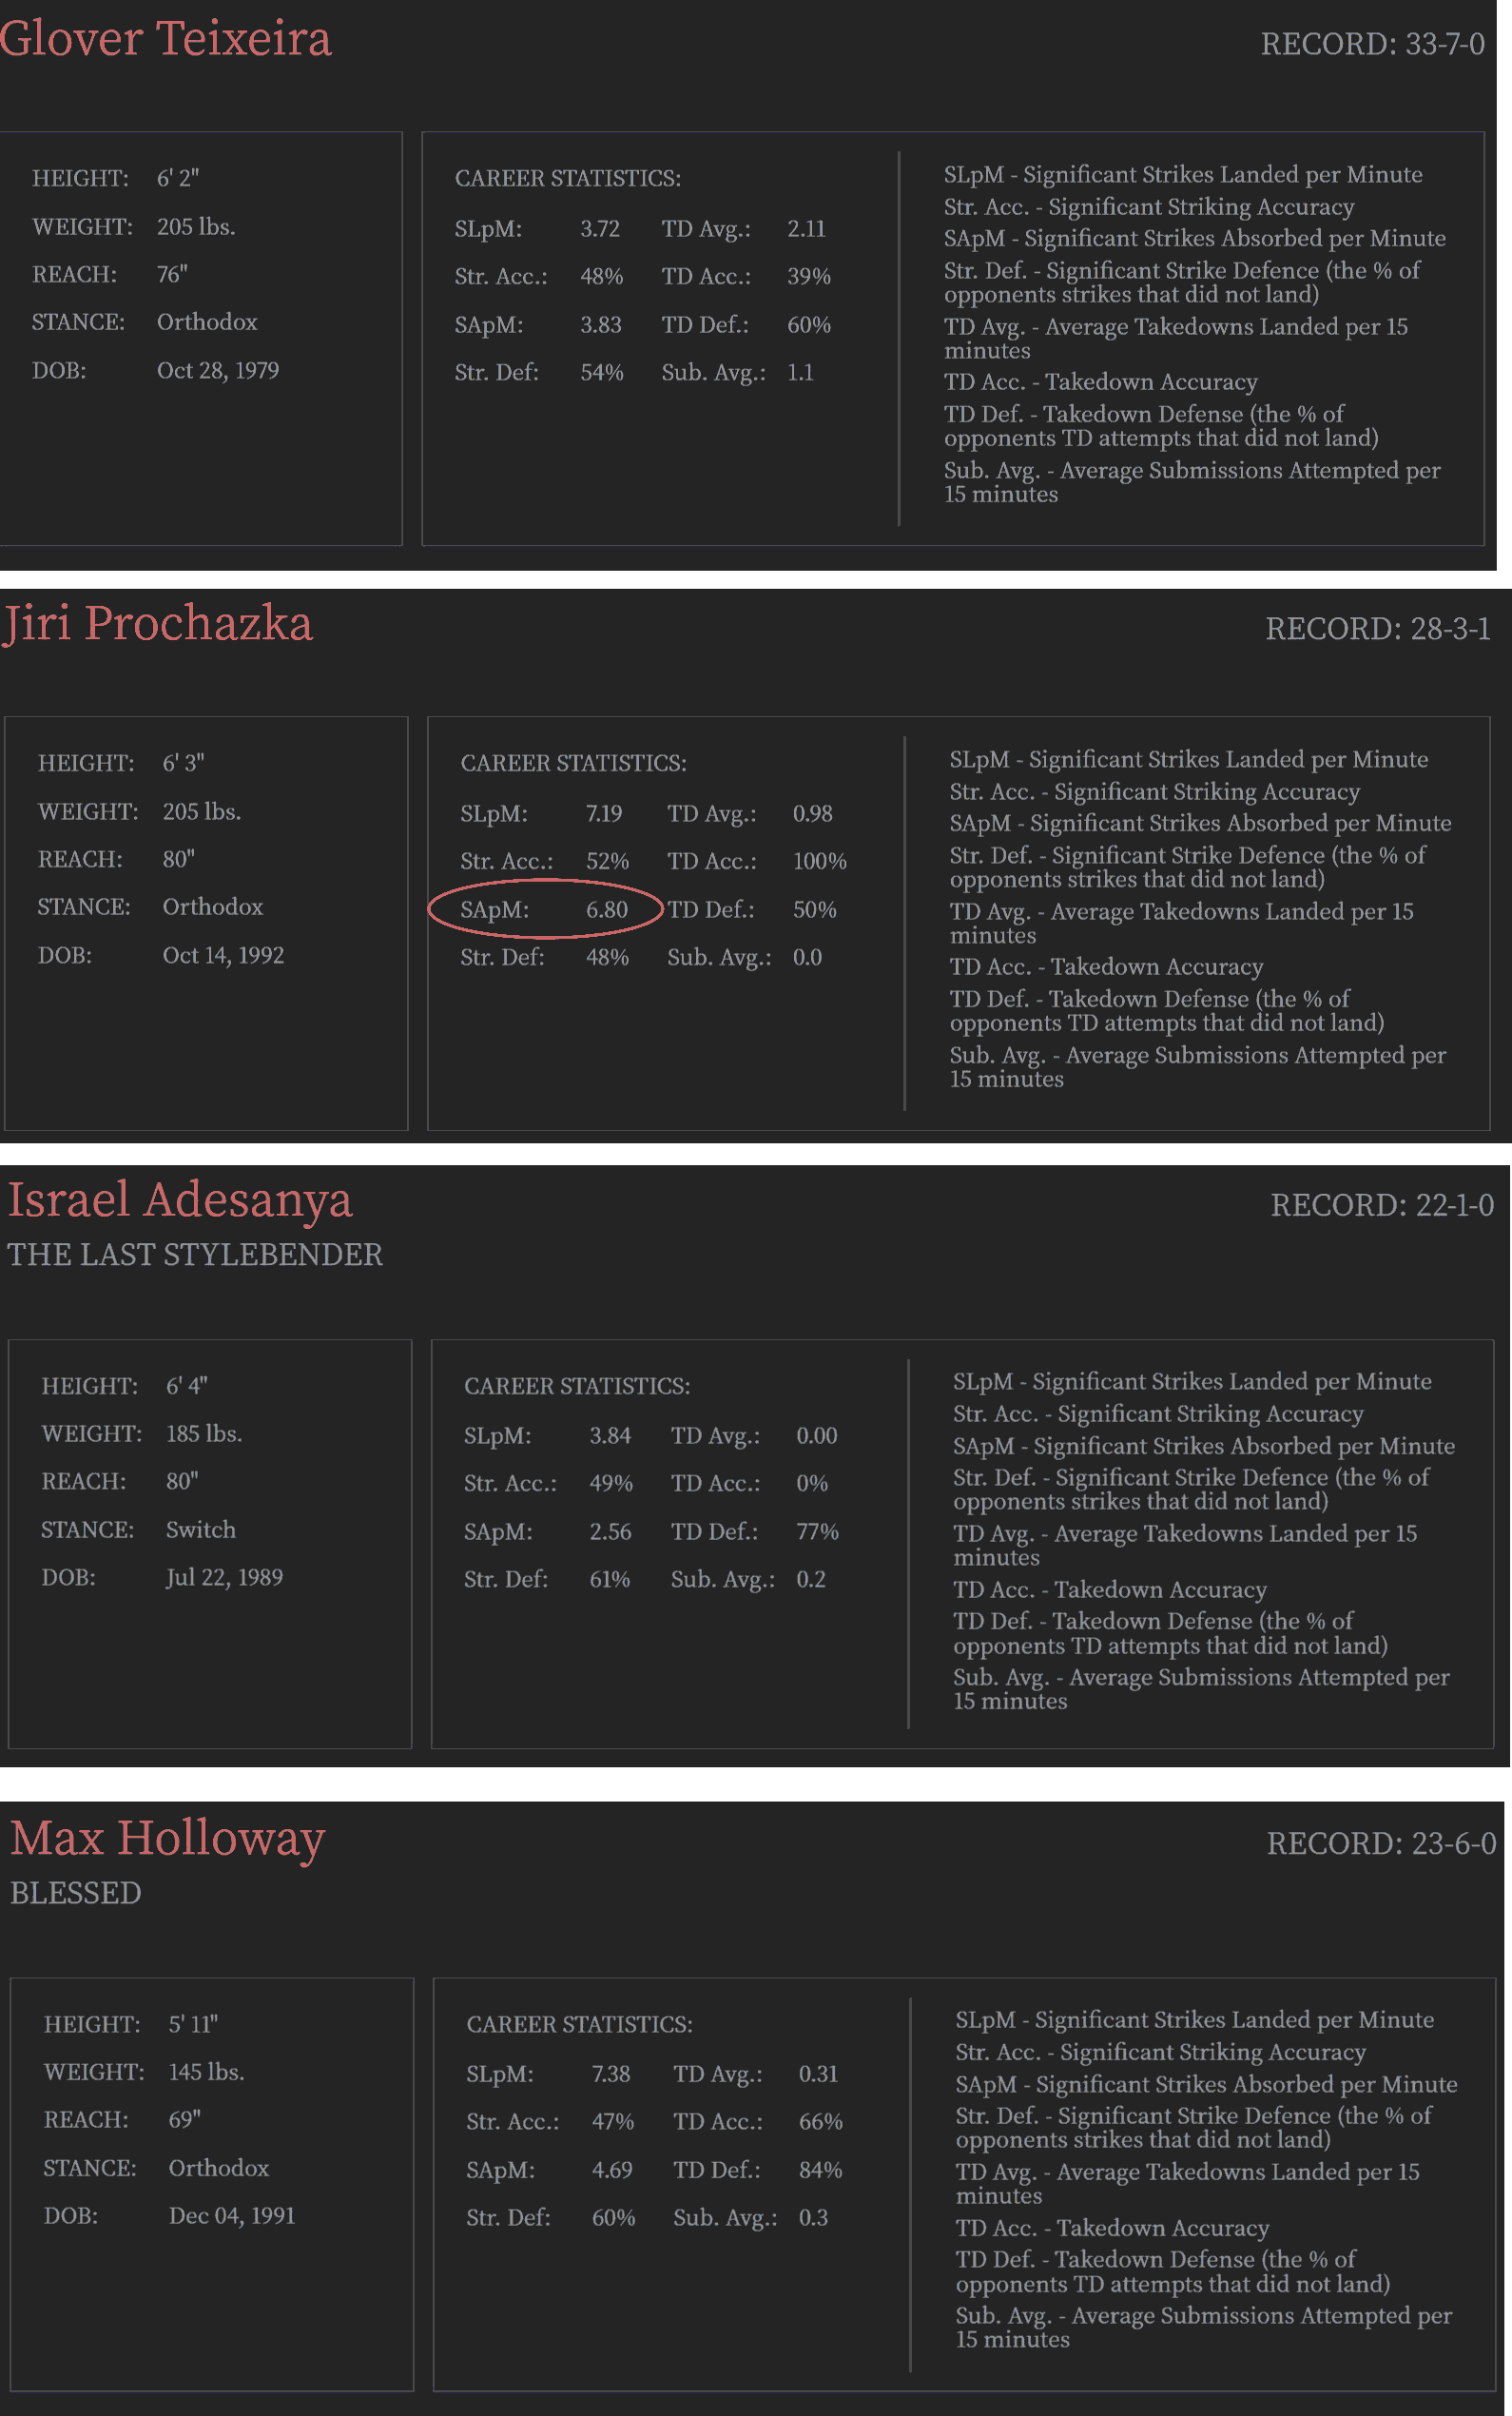Click Prochazka's Sub. Avg. value 0.0
The width and height of the screenshot is (1512, 2416).
[807, 957]
